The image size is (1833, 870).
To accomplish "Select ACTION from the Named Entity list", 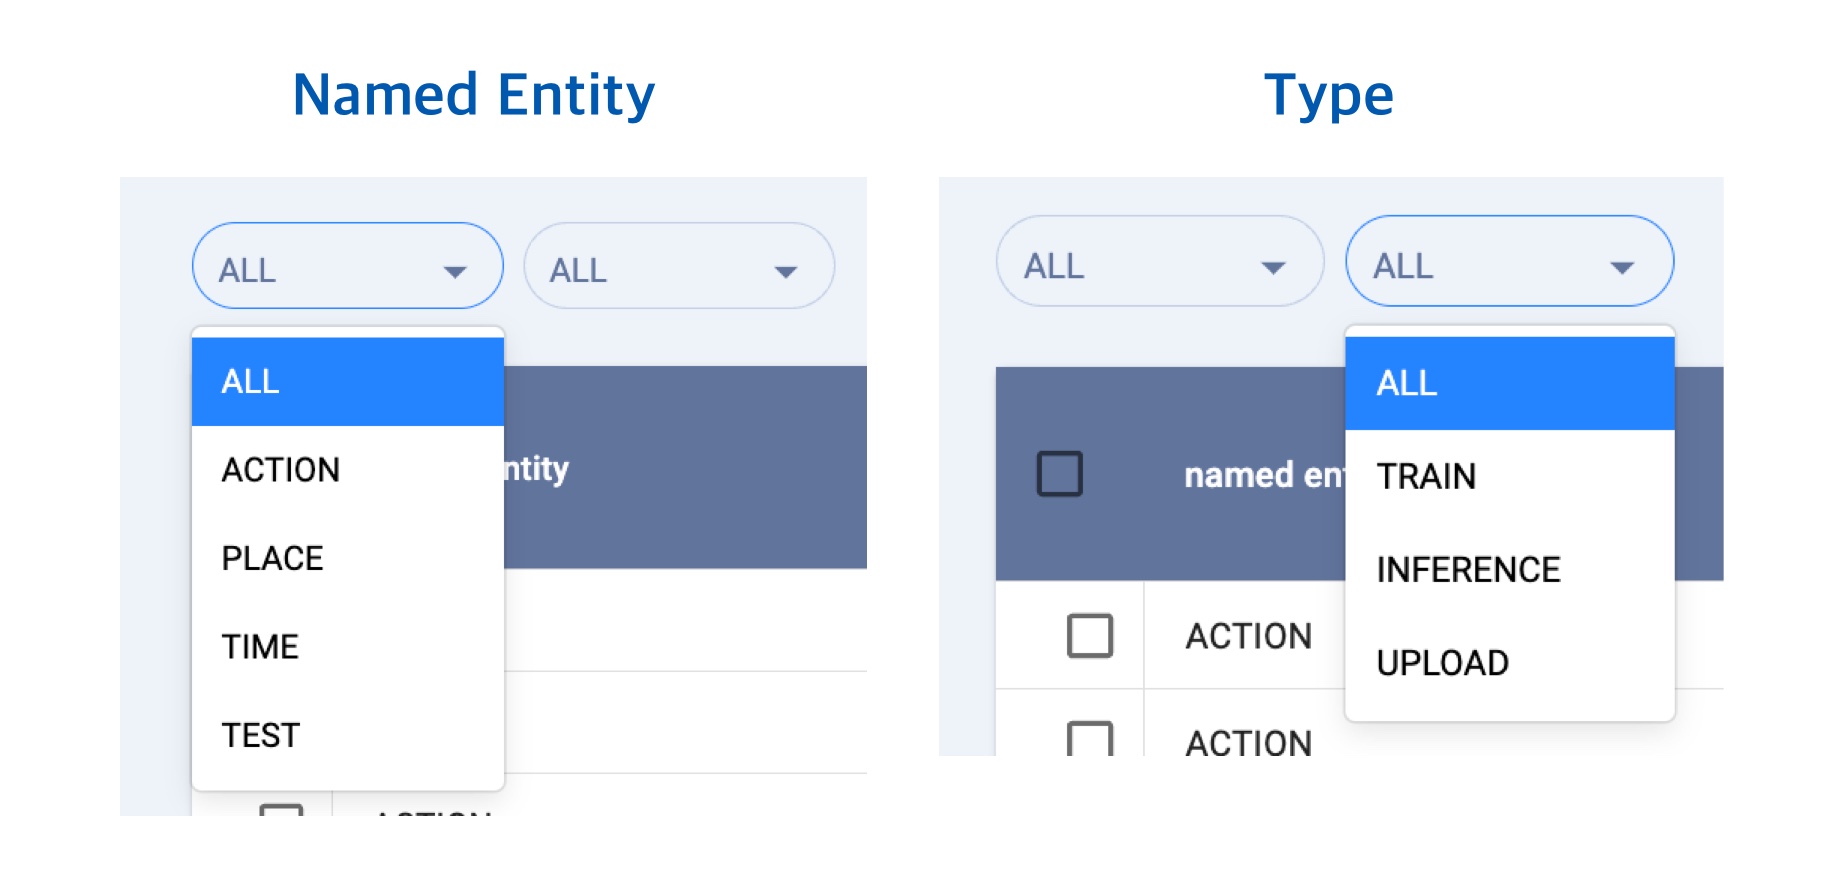I will 281,470.
